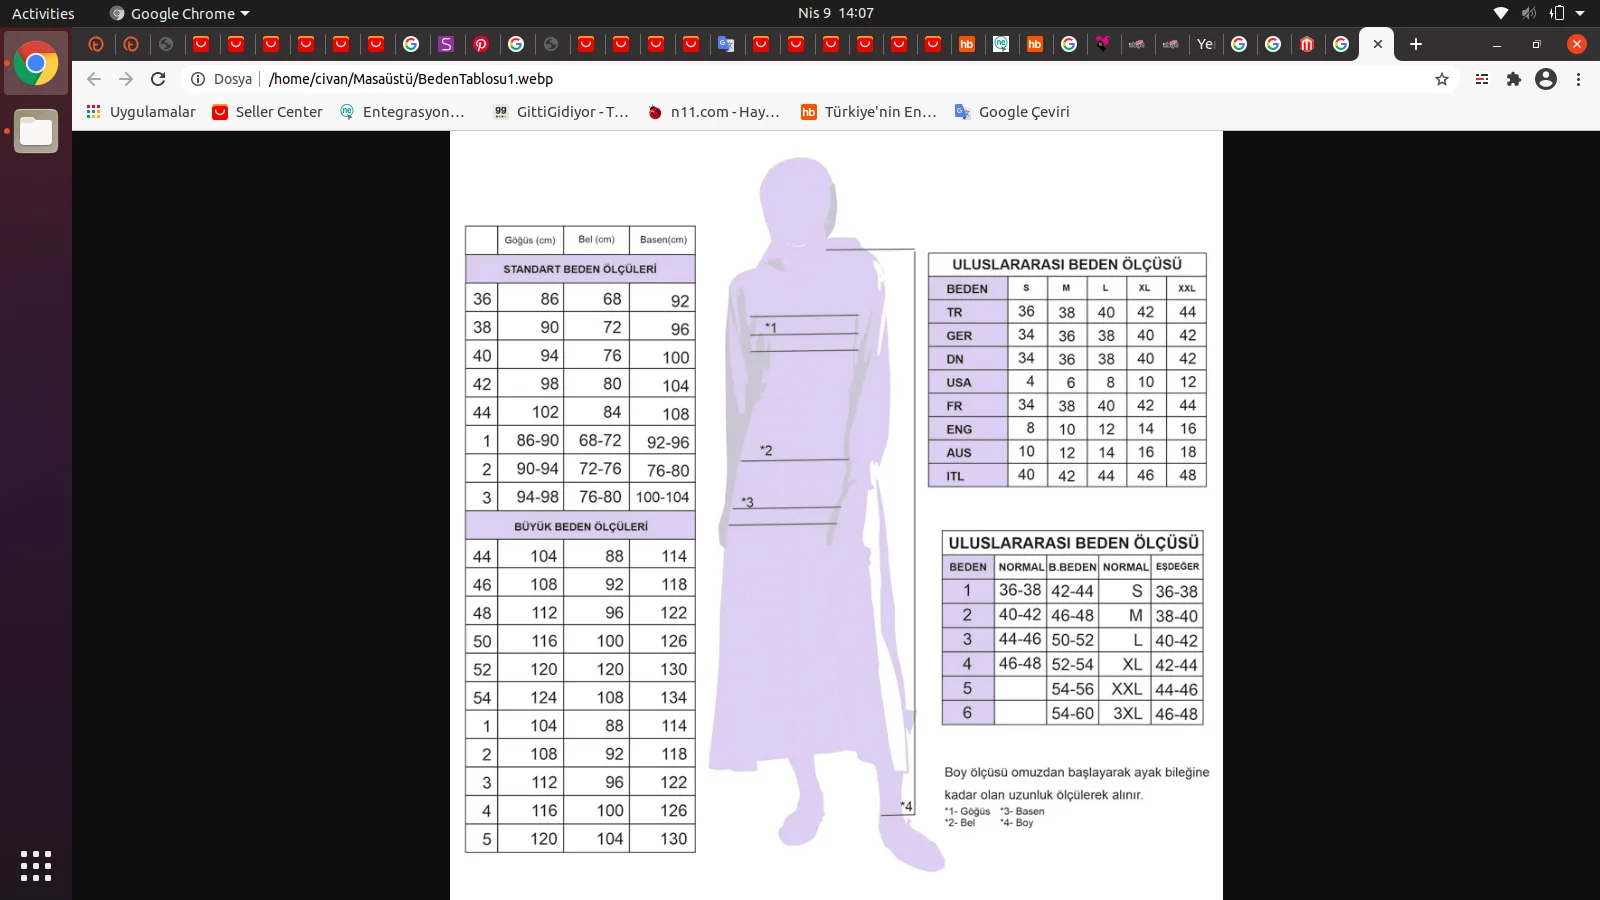Open a new tab with plus button
The height and width of the screenshot is (900, 1600).
point(1416,44)
